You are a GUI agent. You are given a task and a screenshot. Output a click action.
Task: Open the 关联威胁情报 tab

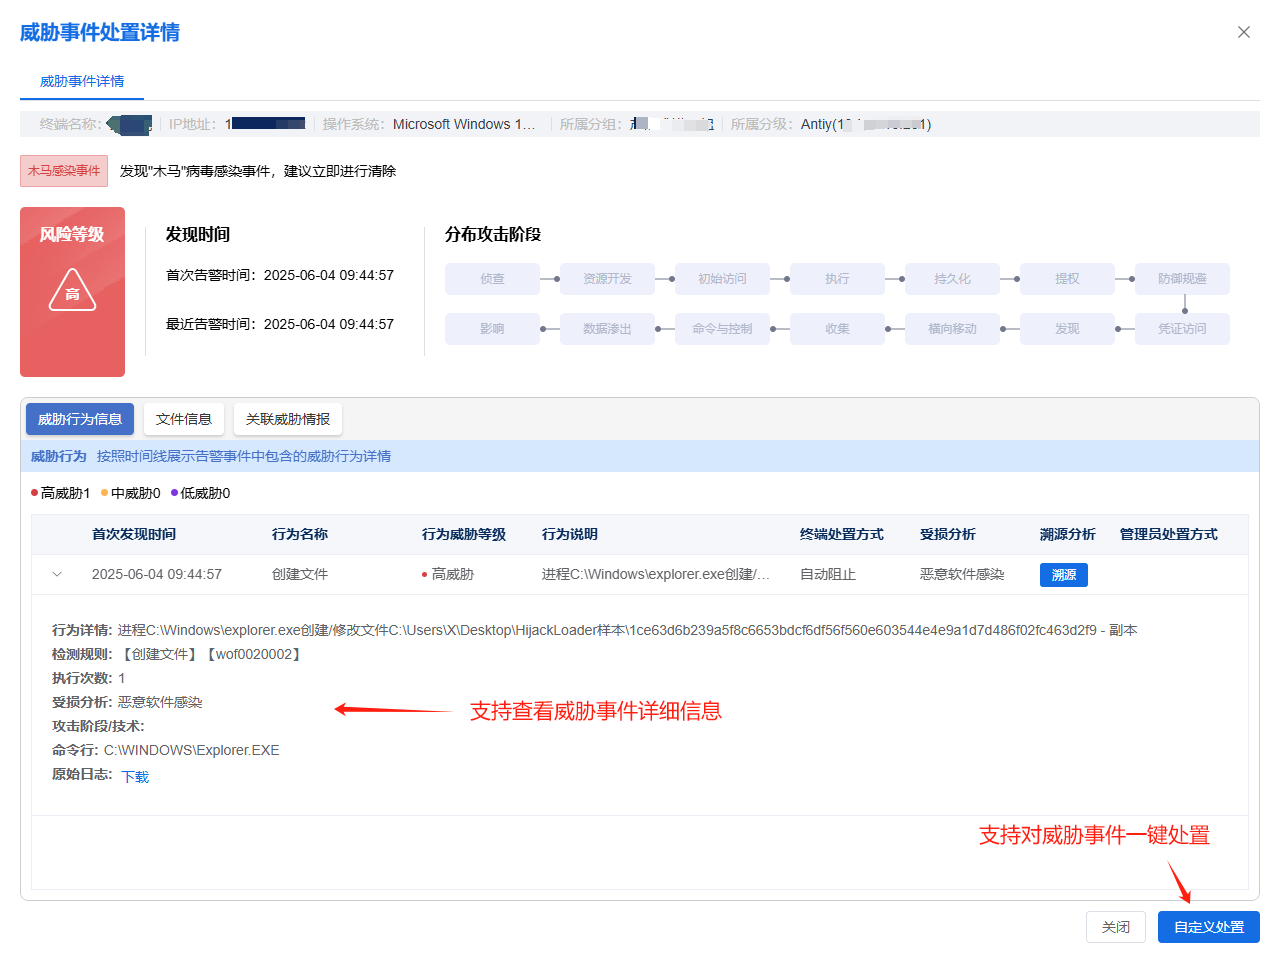[288, 419]
